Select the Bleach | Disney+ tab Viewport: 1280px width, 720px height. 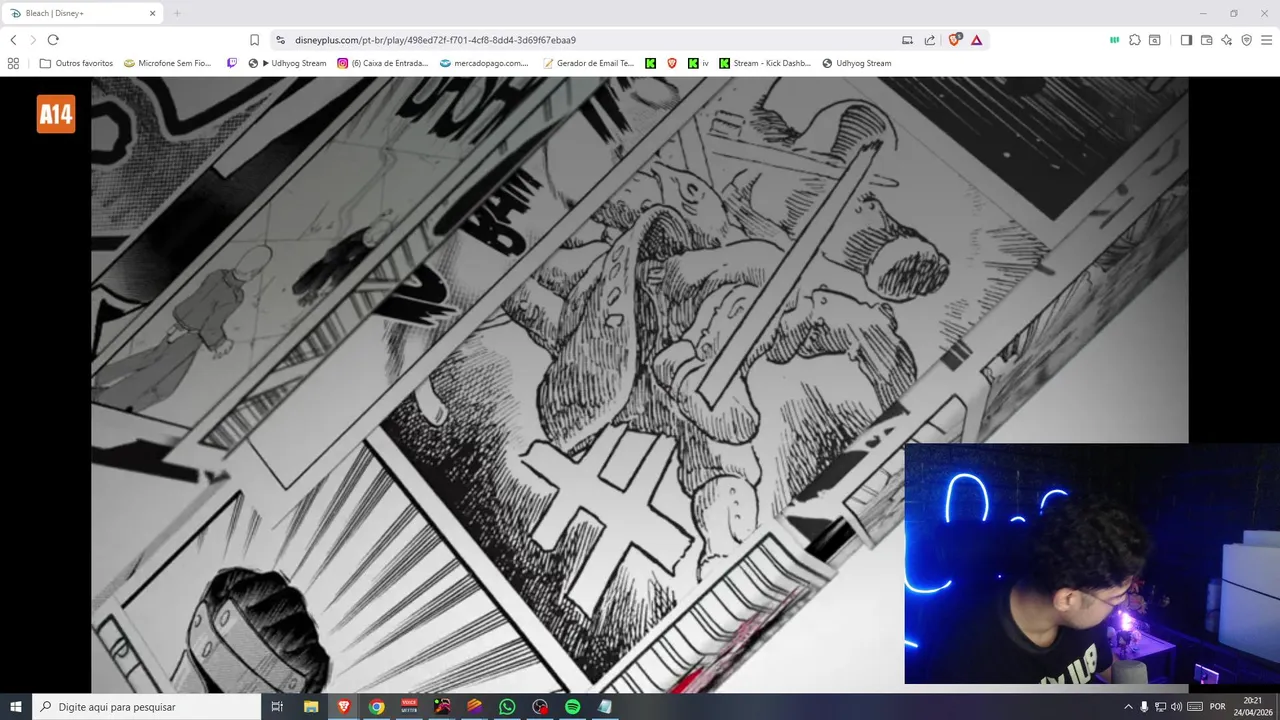[x=82, y=13]
